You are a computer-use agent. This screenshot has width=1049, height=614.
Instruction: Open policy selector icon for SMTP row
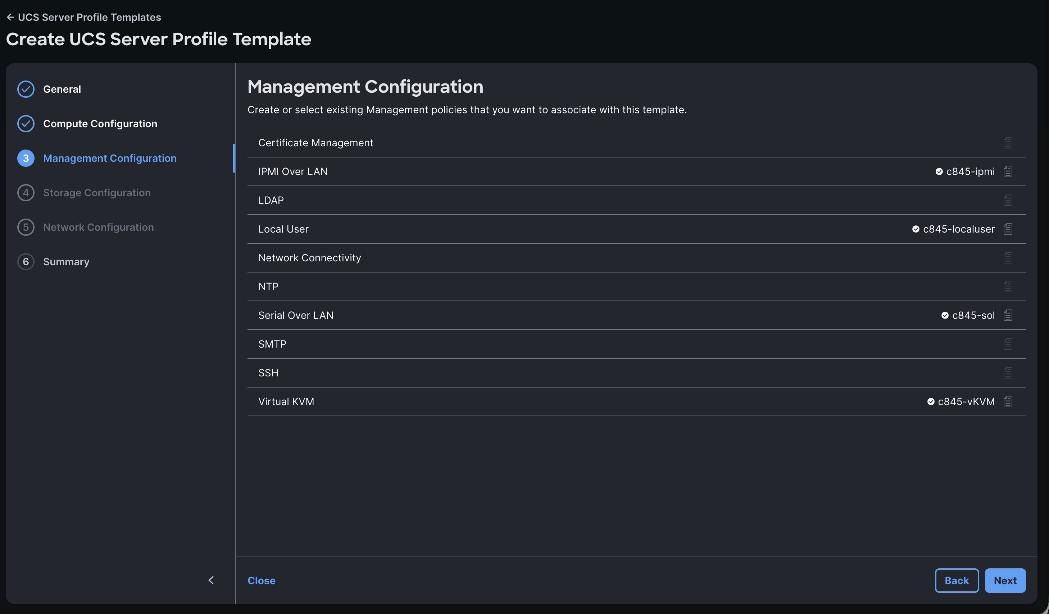tap(1008, 344)
